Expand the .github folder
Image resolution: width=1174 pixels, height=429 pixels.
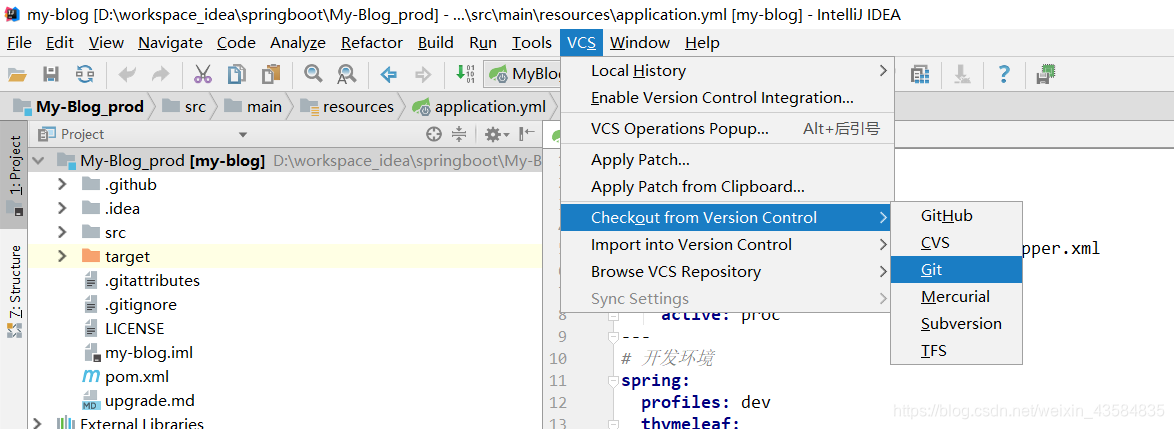(63, 184)
